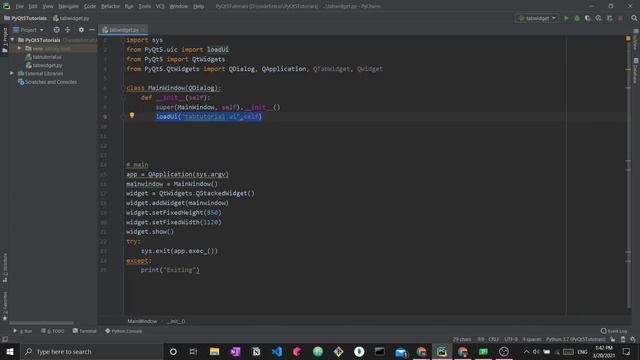Open the SciView tool window on right edge
This screenshot has height=360, width=640.
[636, 40]
